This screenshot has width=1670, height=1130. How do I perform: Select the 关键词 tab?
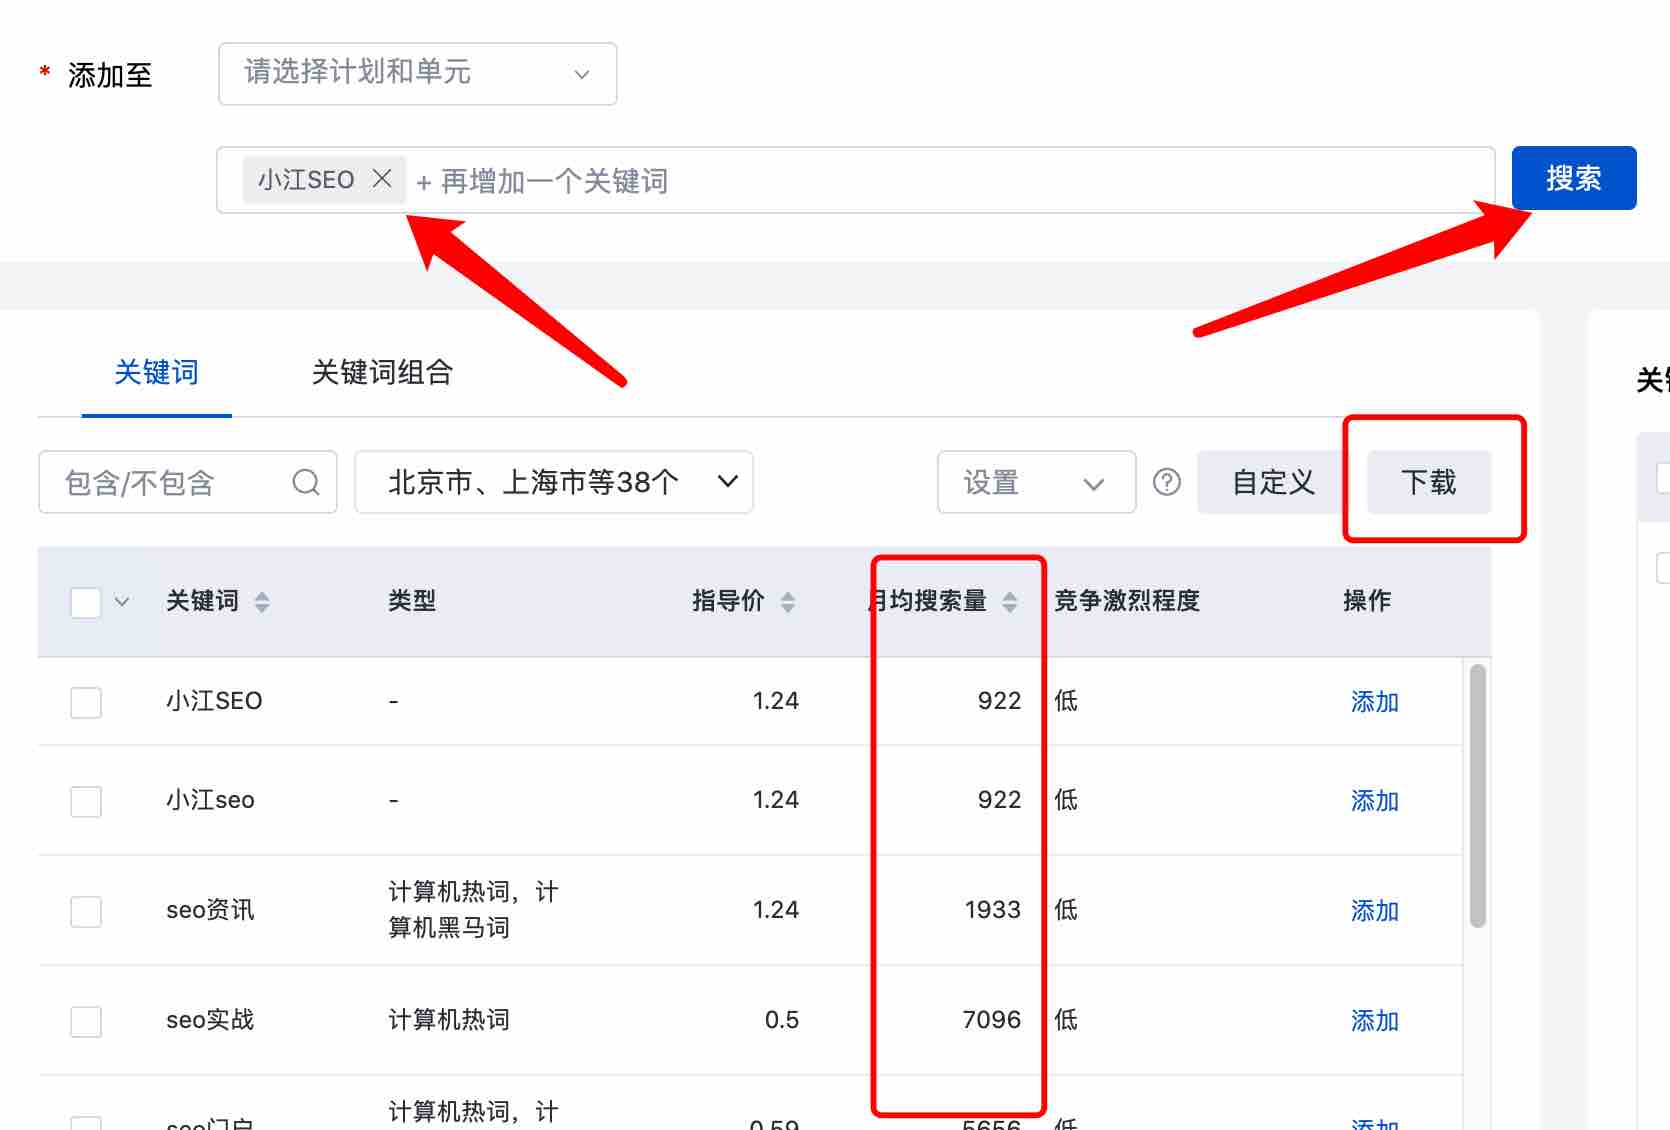pyautogui.click(x=156, y=373)
